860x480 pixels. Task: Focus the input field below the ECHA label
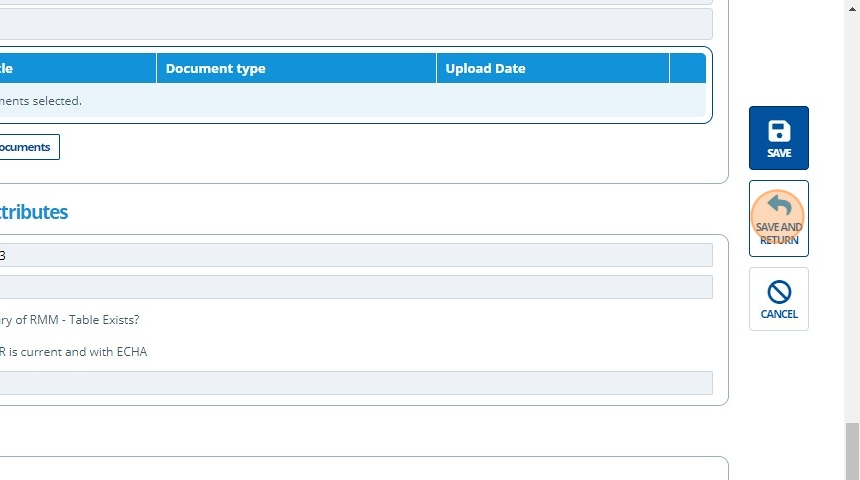click(x=356, y=383)
